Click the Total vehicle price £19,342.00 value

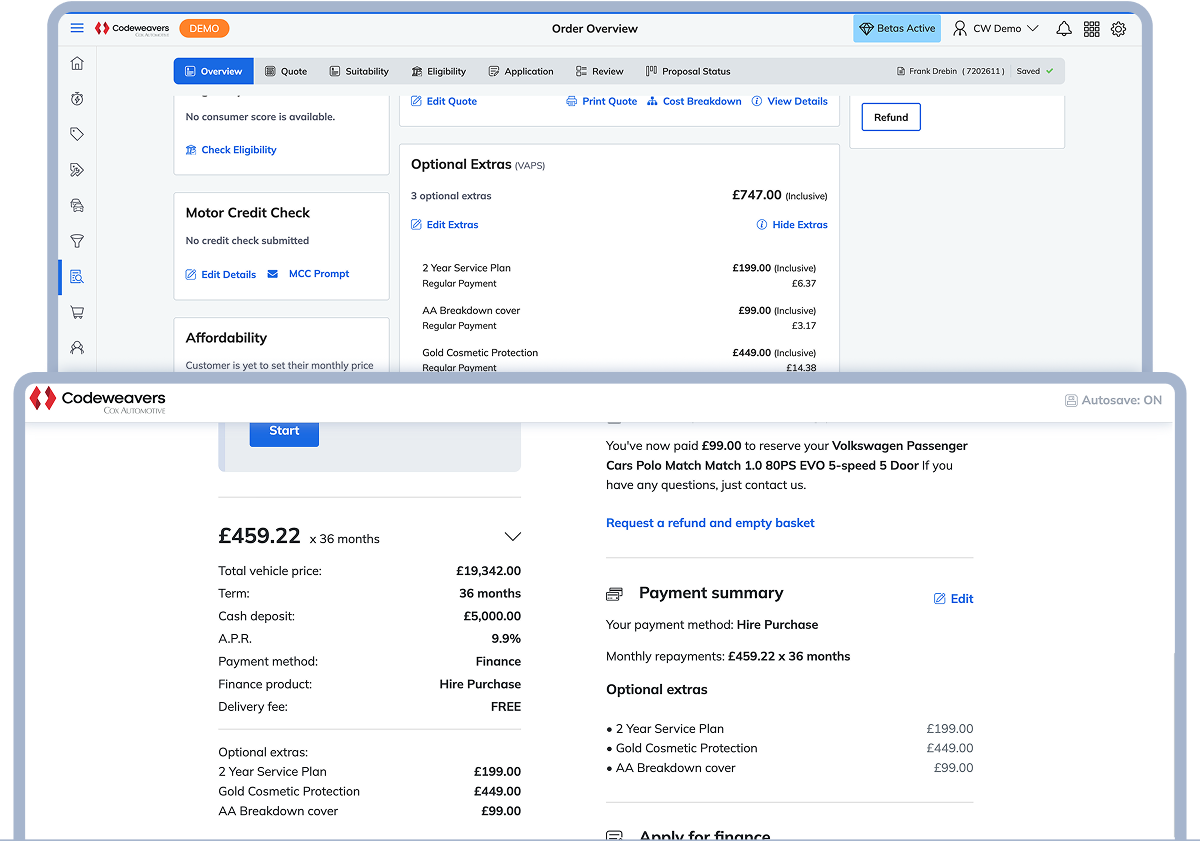pyautogui.click(x=489, y=571)
